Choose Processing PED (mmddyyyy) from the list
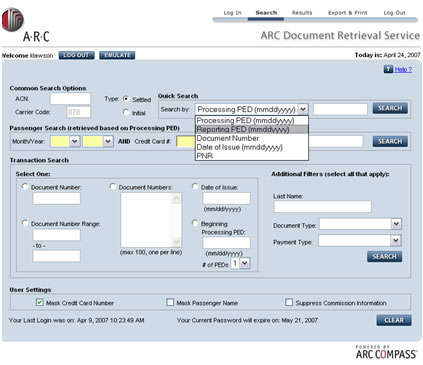423x365 pixels. coord(252,120)
